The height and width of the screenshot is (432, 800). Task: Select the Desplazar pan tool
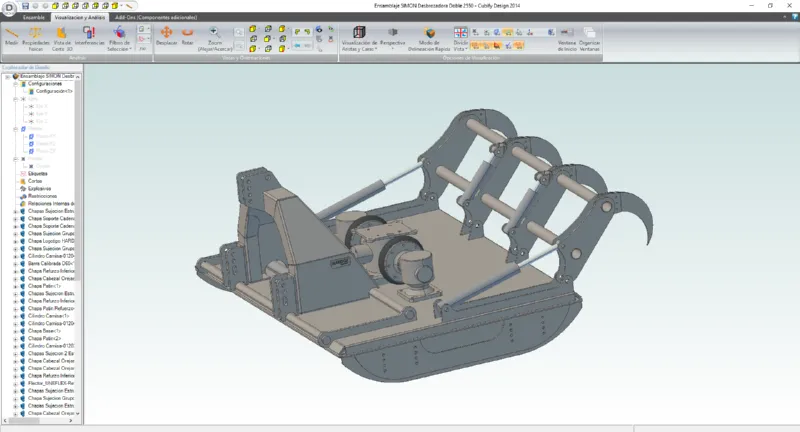click(x=166, y=38)
